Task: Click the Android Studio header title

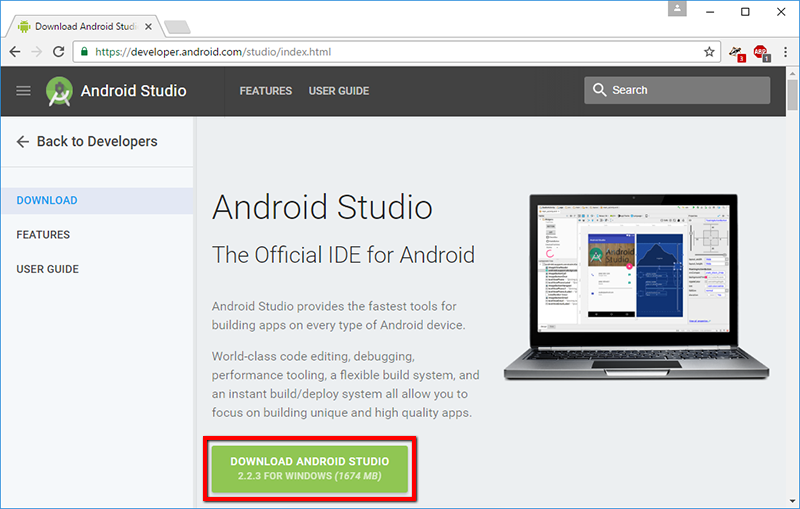Action: click(x=134, y=91)
